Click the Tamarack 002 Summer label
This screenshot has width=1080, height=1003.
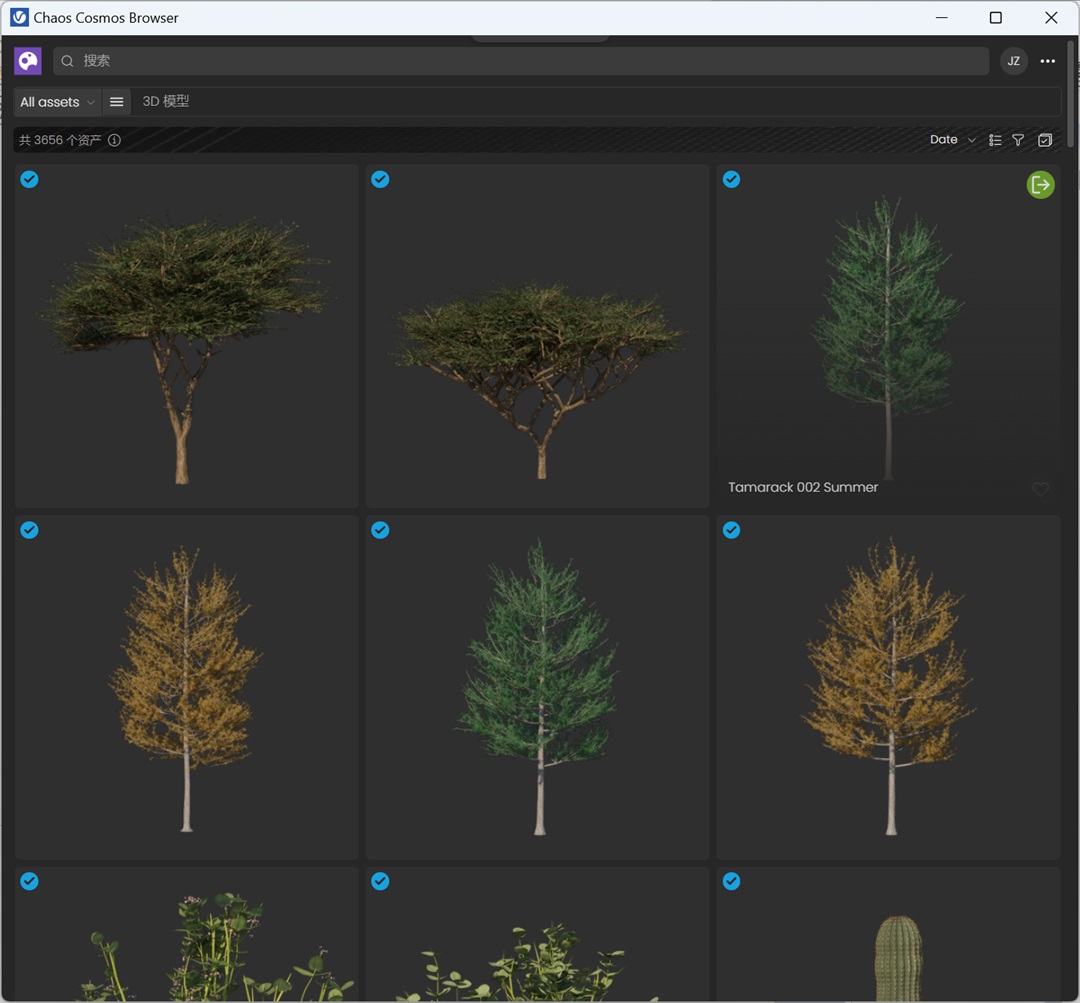click(x=803, y=487)
